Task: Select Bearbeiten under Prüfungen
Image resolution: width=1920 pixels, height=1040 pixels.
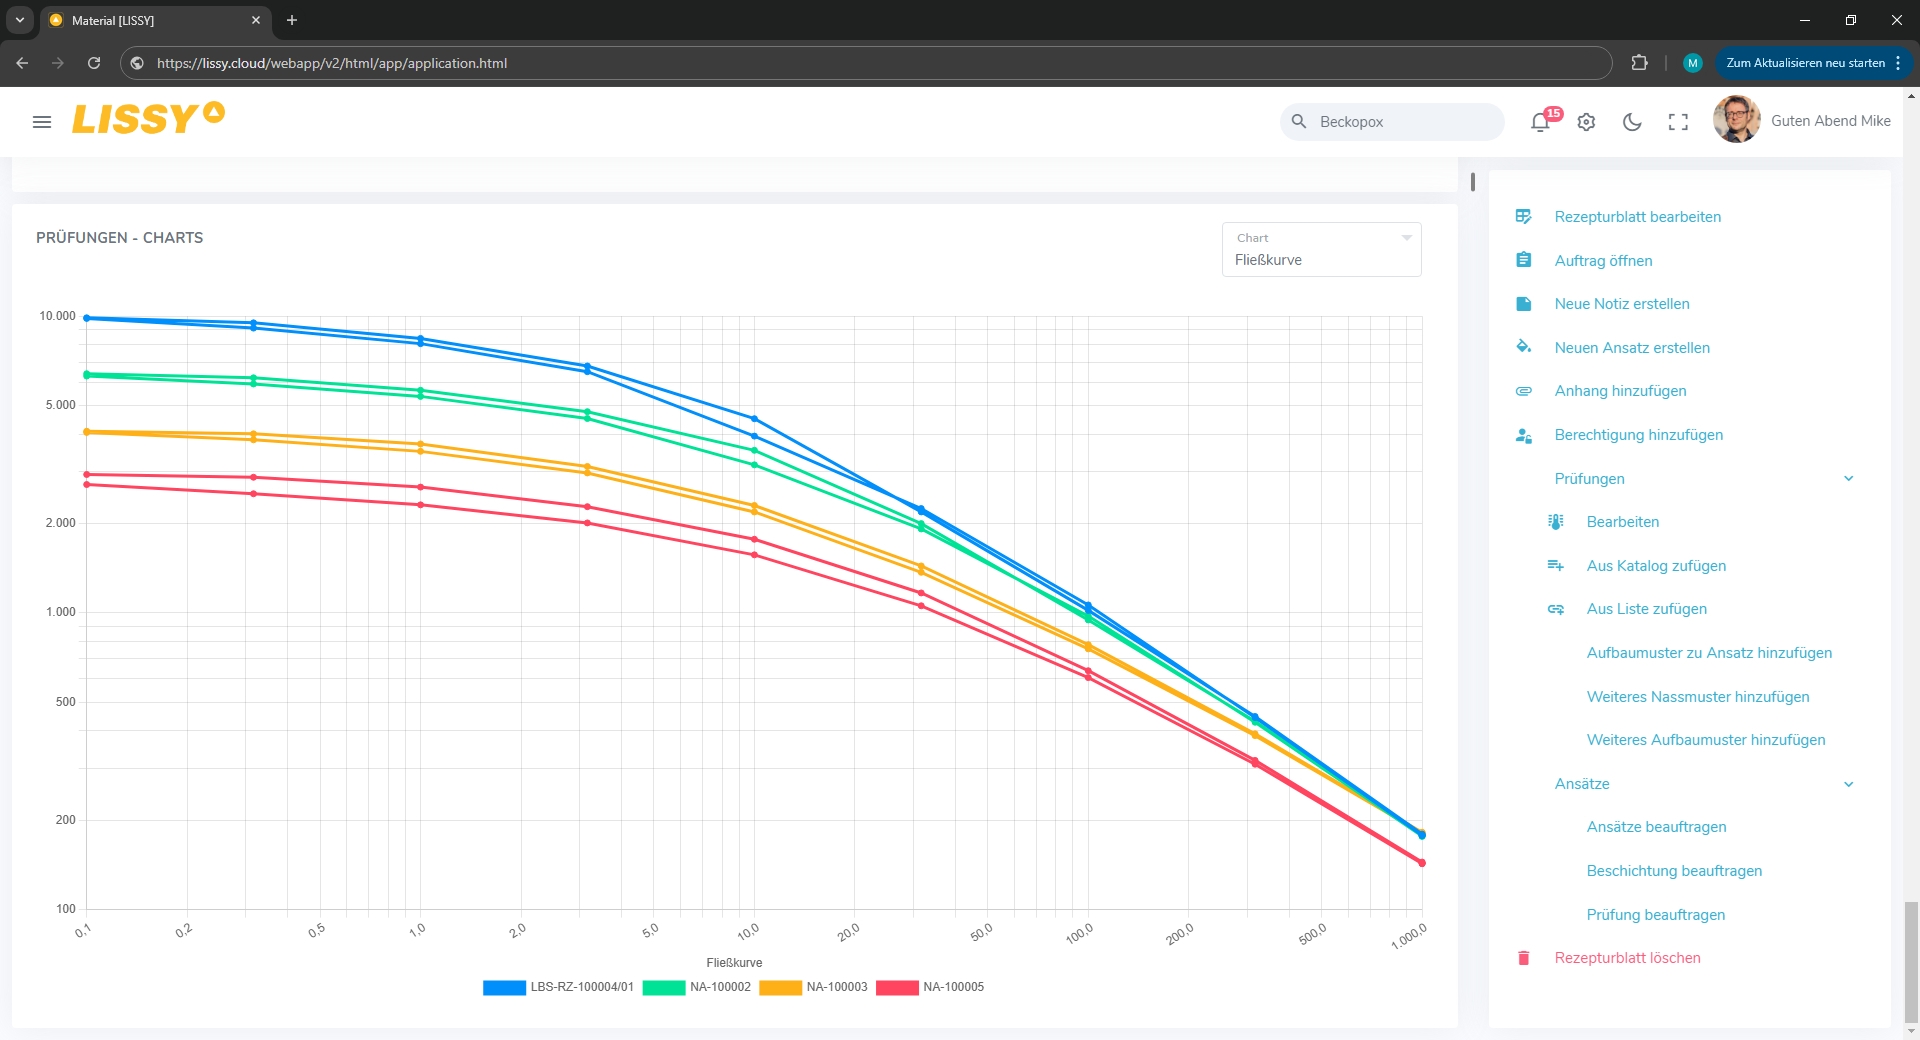Action: point(1622,522)
